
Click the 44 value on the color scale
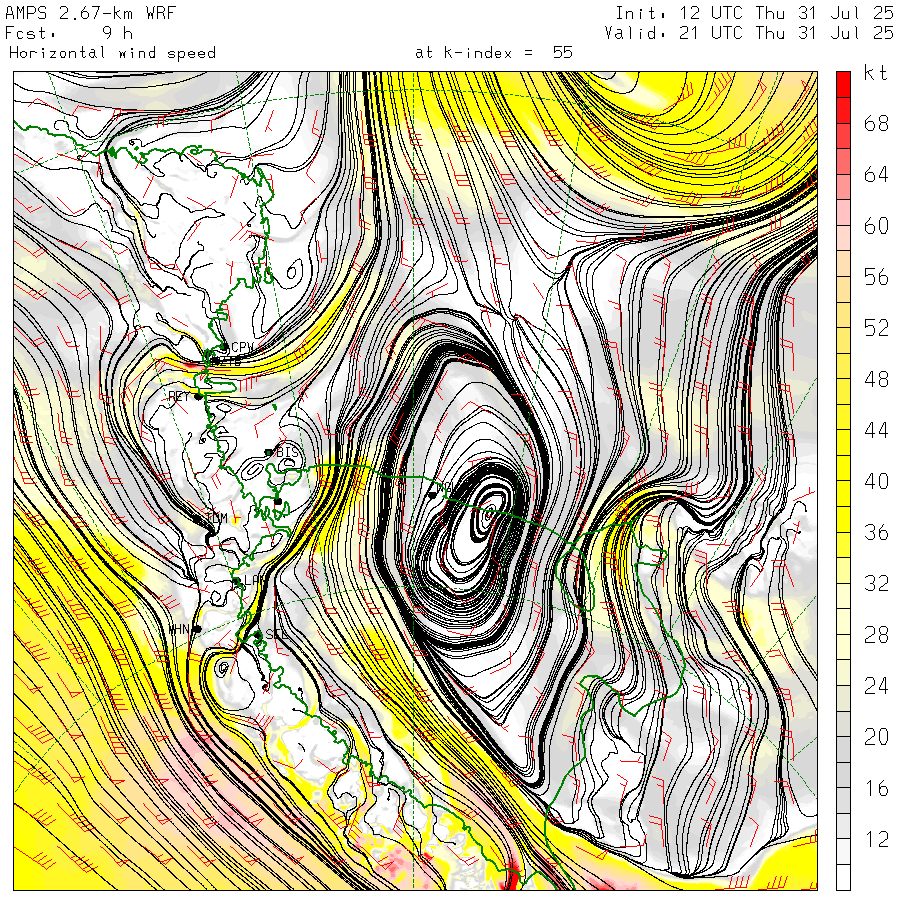(876, 430)
